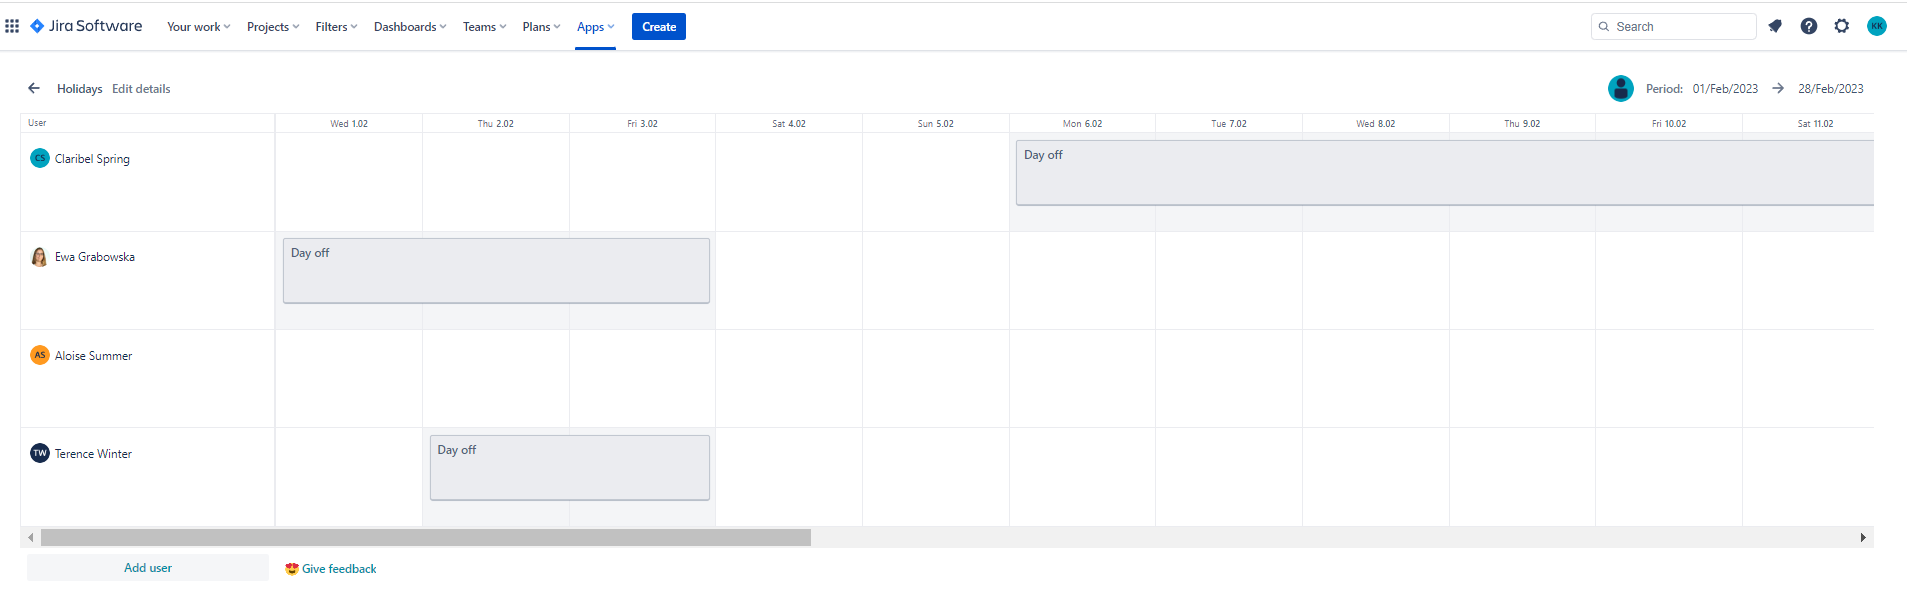The width and height of the screenshot is (1907, 607).
Task: Click the horizontal scrollbar left arrow
Action: click(31, 537)
